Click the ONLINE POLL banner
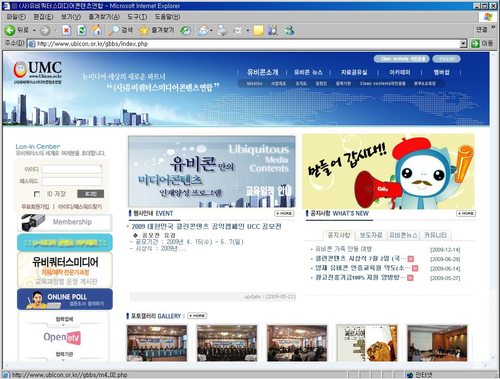This screenshot has height=379, width=500. pos(65,299)
